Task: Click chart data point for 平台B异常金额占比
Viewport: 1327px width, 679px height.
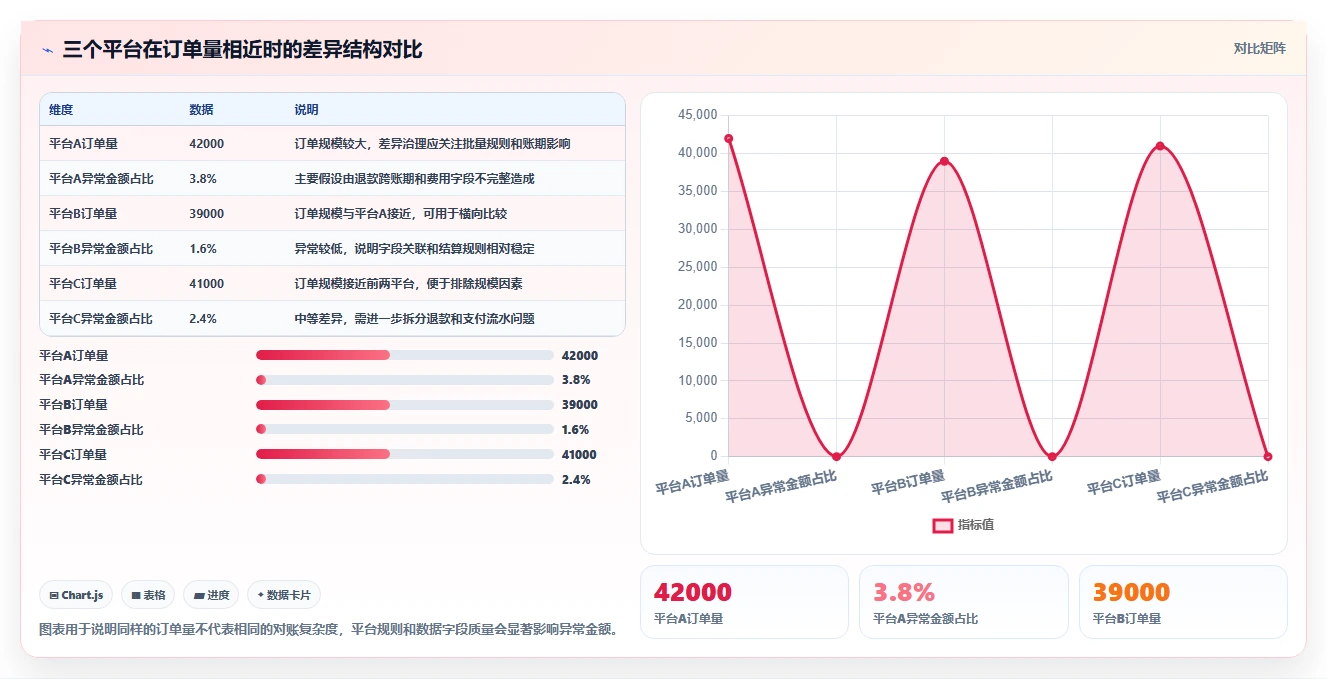Action: tap(1052, 457)
